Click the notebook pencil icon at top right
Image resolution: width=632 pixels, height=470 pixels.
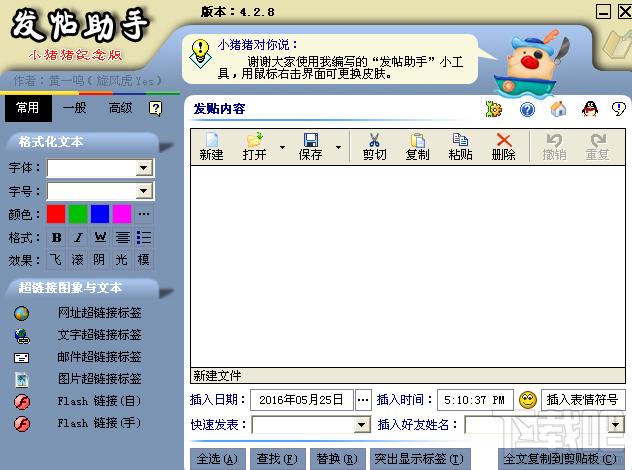tap(617, 44)
